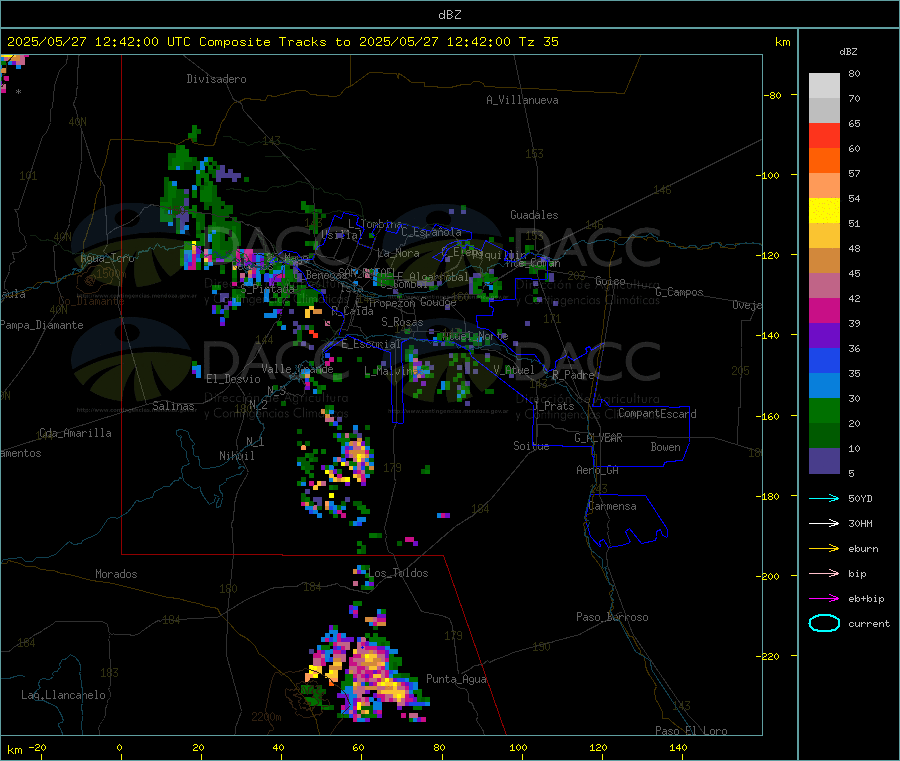Click the 'Tz 35' text in header
This screenshot has height=761, width=900.
tap(539, 42)
